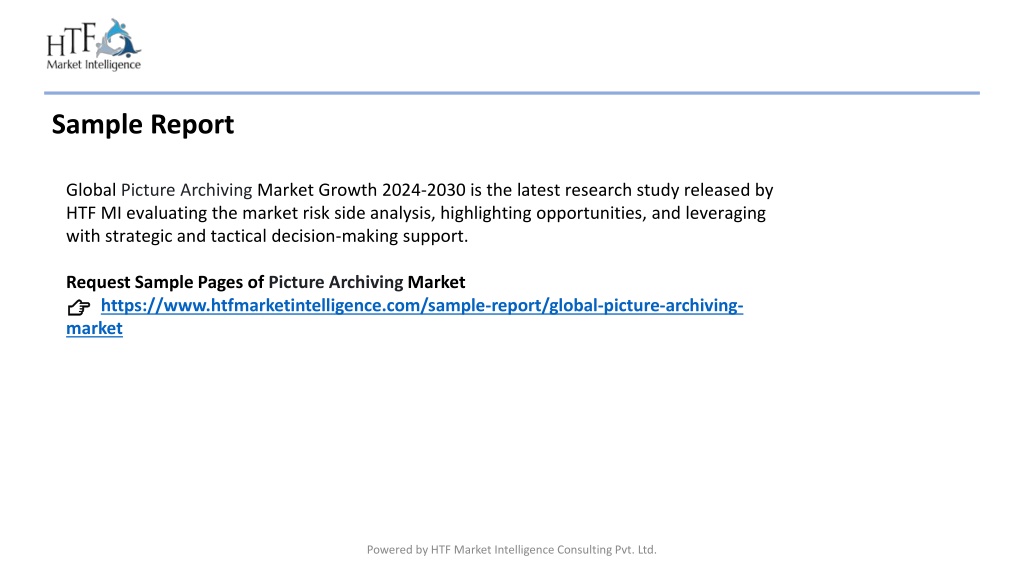Click the footer 'Powered by HTF Market Intelligence Consulting'

pos(511,550)
